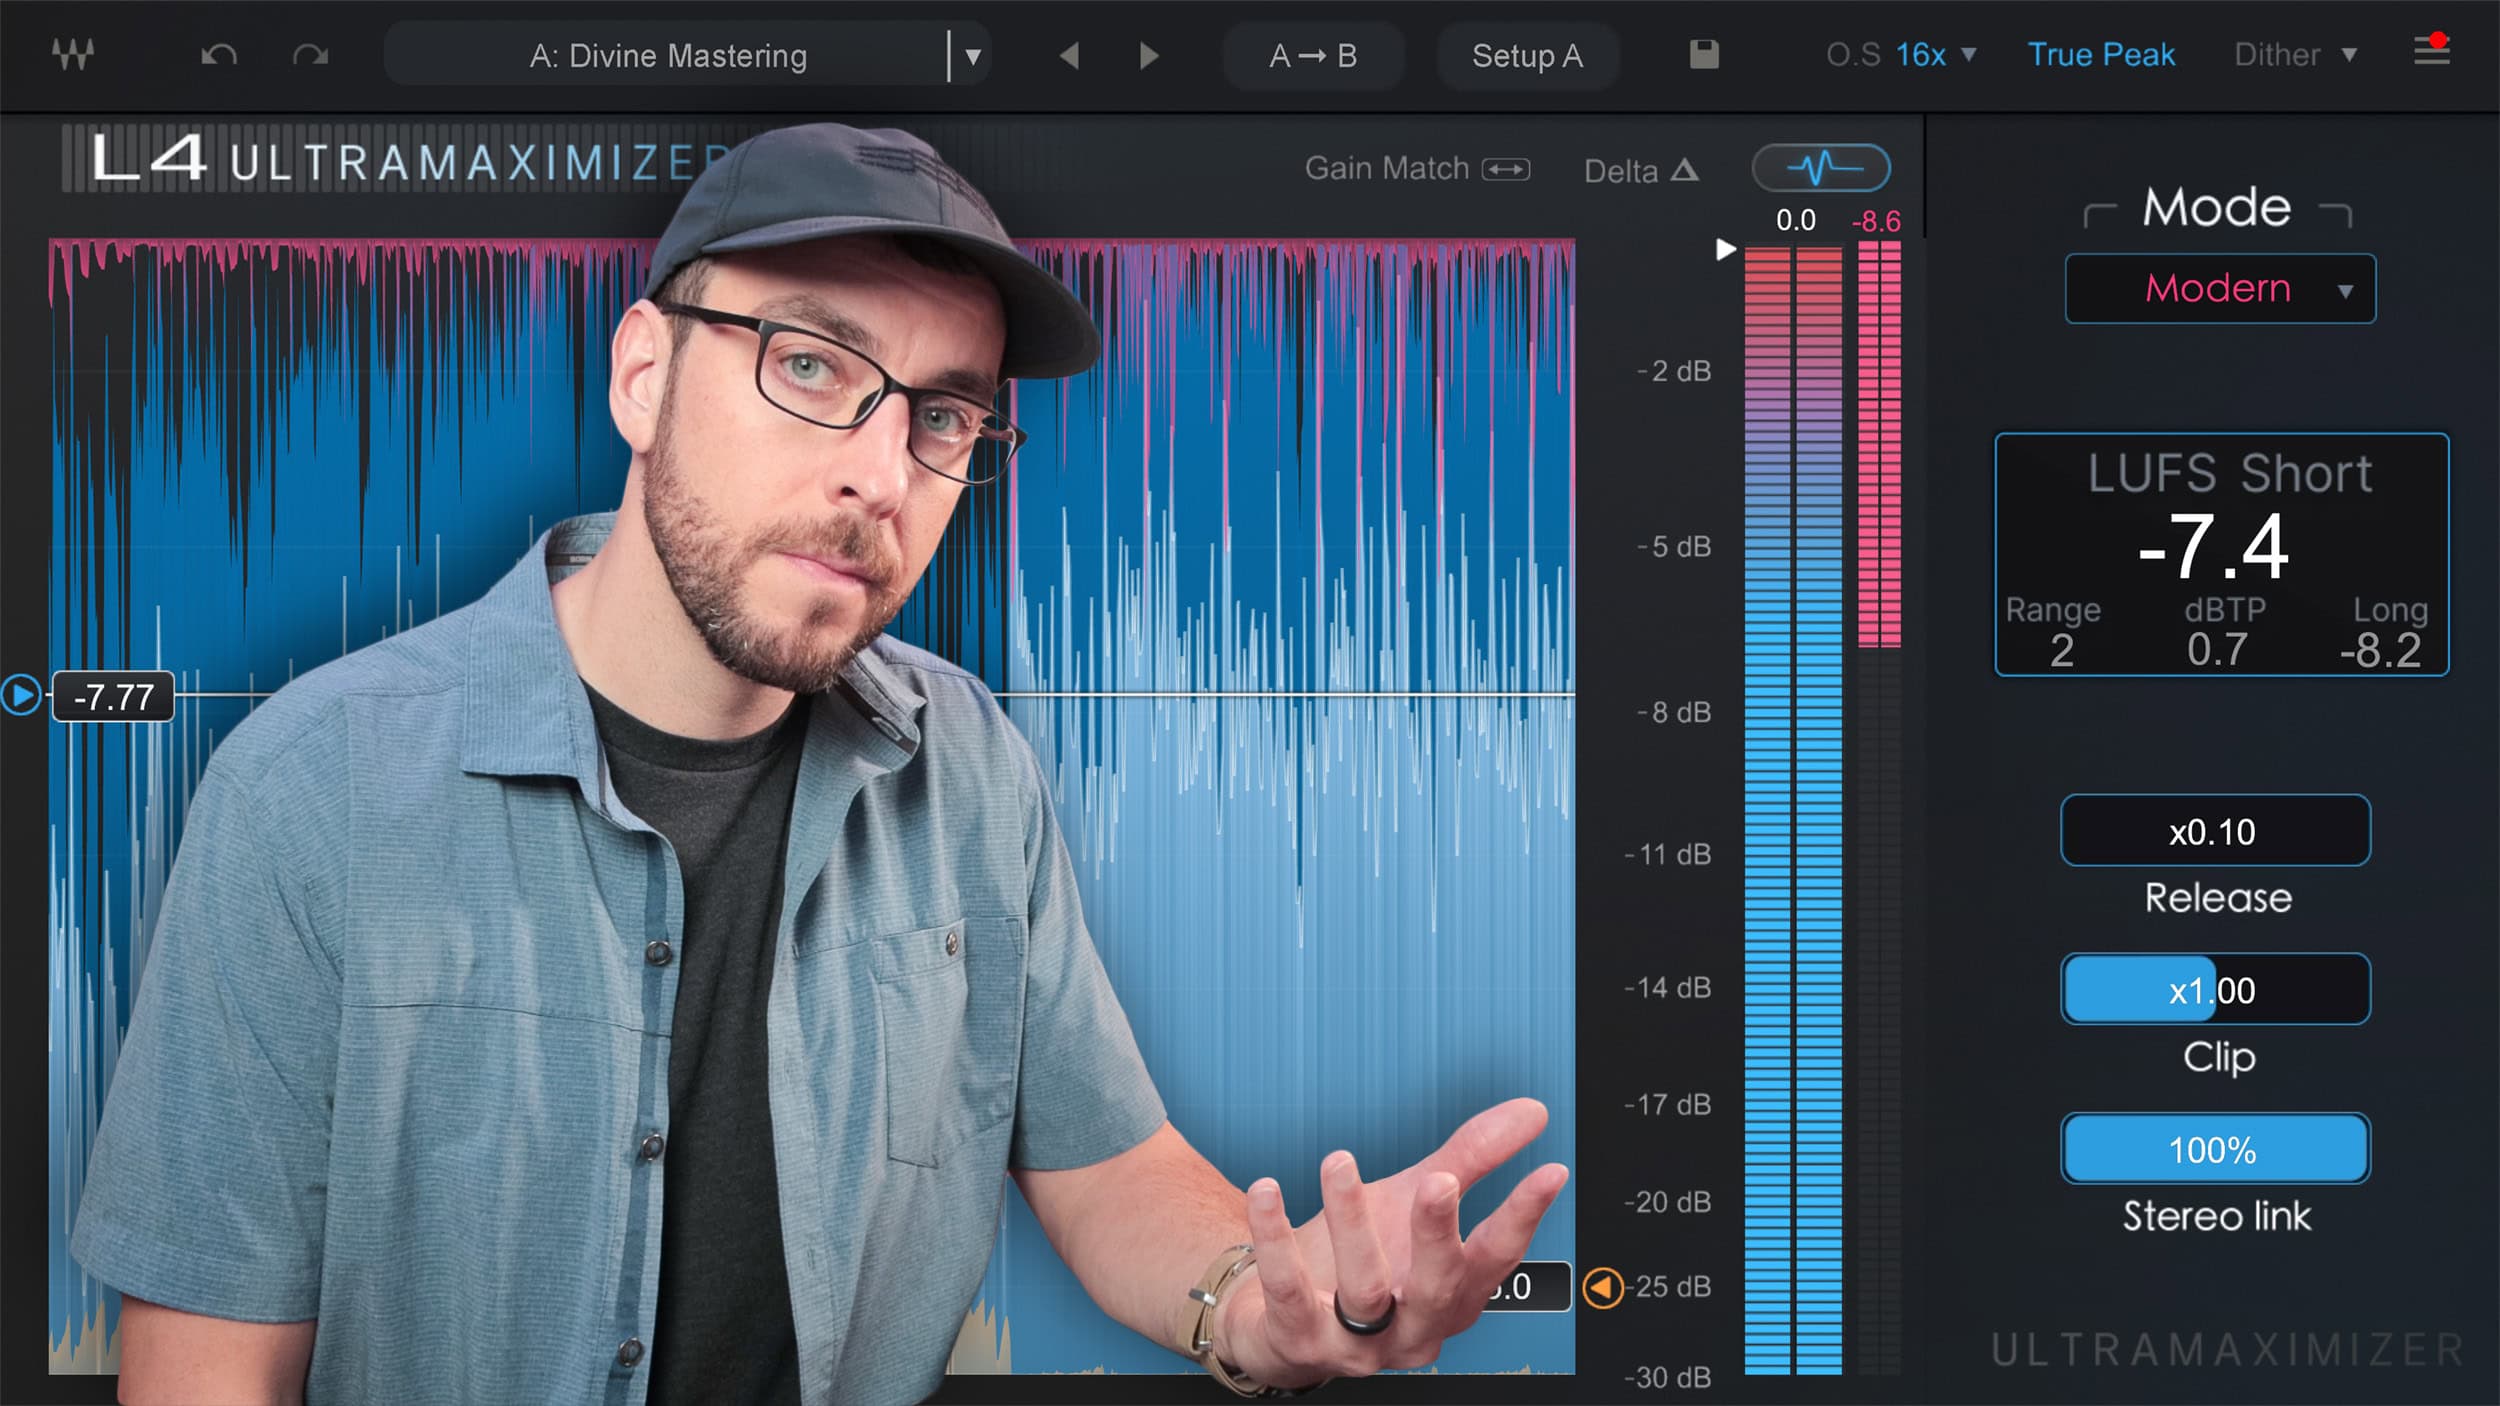The image size is (2500, 1406).
Task: Select the next preset arrow
Action: (1148, 56)
